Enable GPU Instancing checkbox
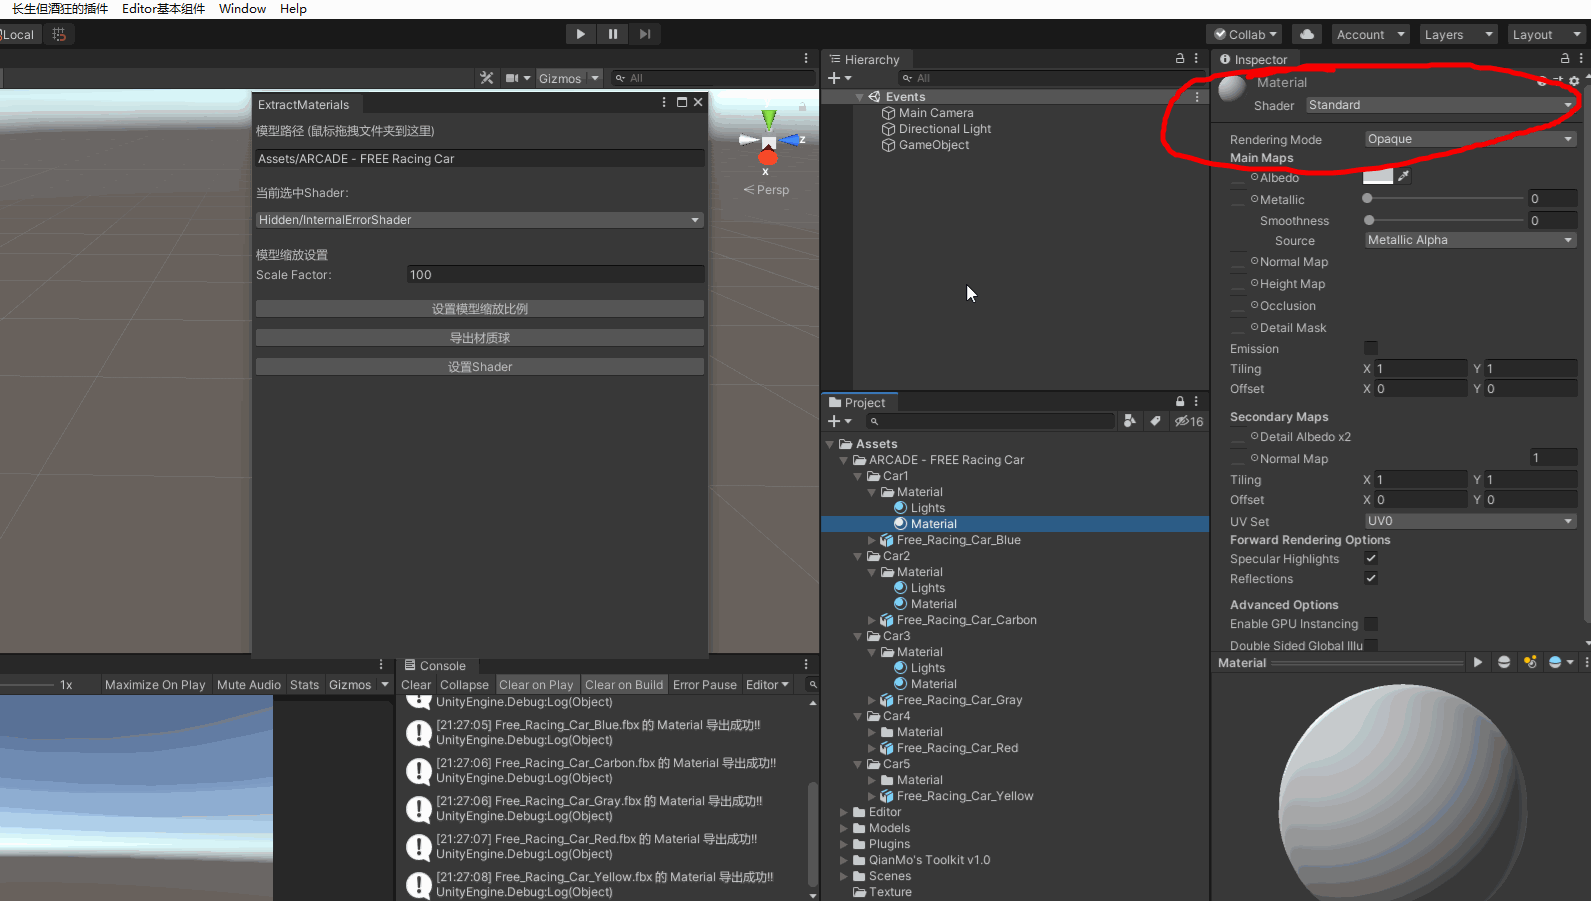This screenshot has height=901, width=1591. 1371,623
